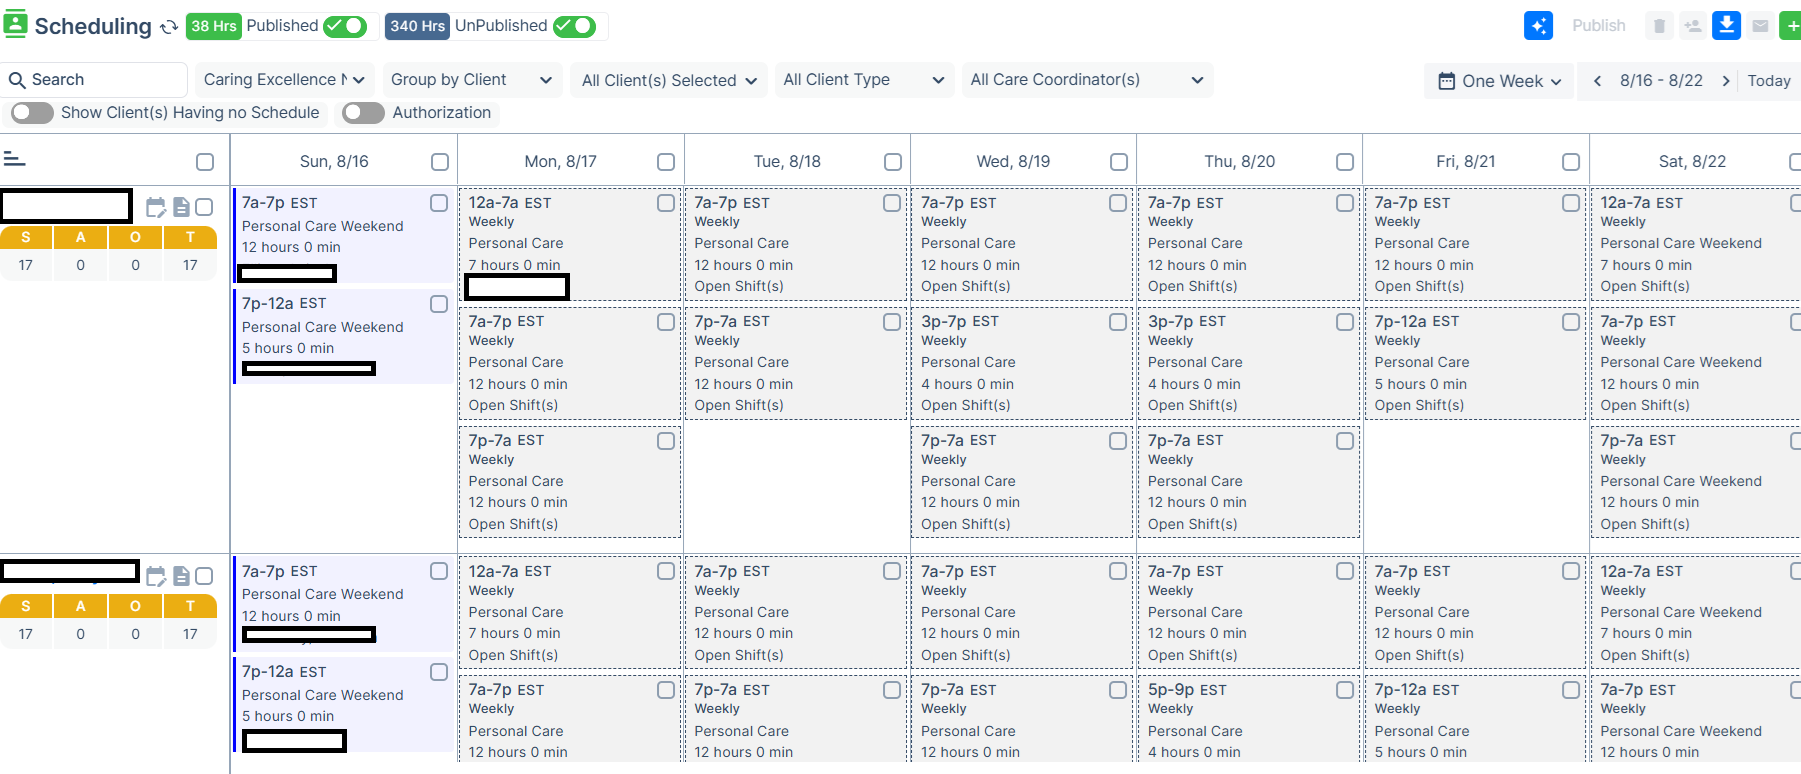Change the One Week view dropdown
Screen dimensions: 1801x774
1499,81
